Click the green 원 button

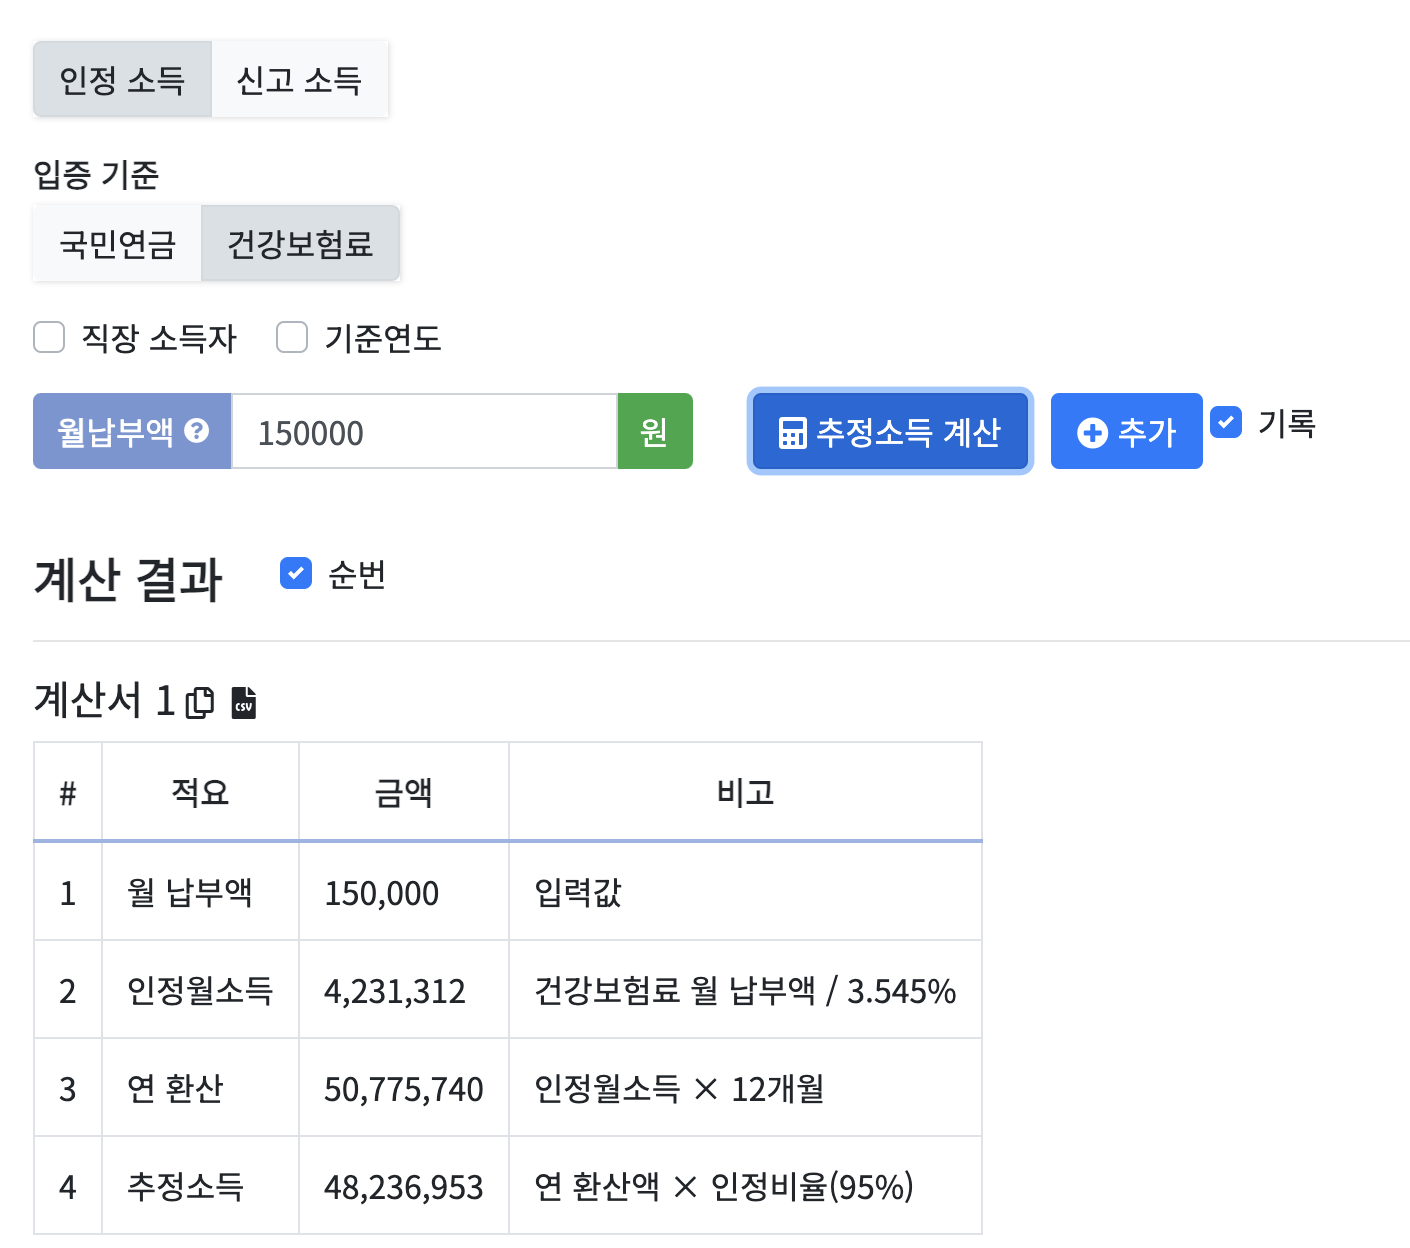click(655, 431)
